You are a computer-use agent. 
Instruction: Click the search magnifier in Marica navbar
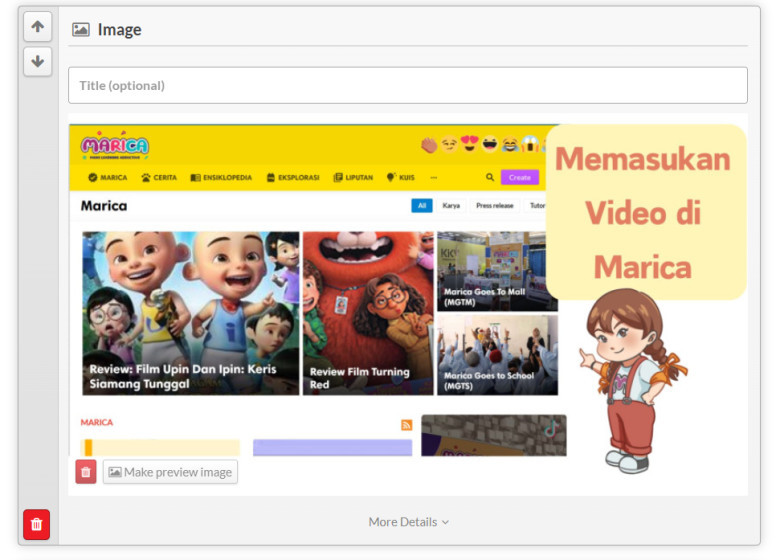point(490,177)
